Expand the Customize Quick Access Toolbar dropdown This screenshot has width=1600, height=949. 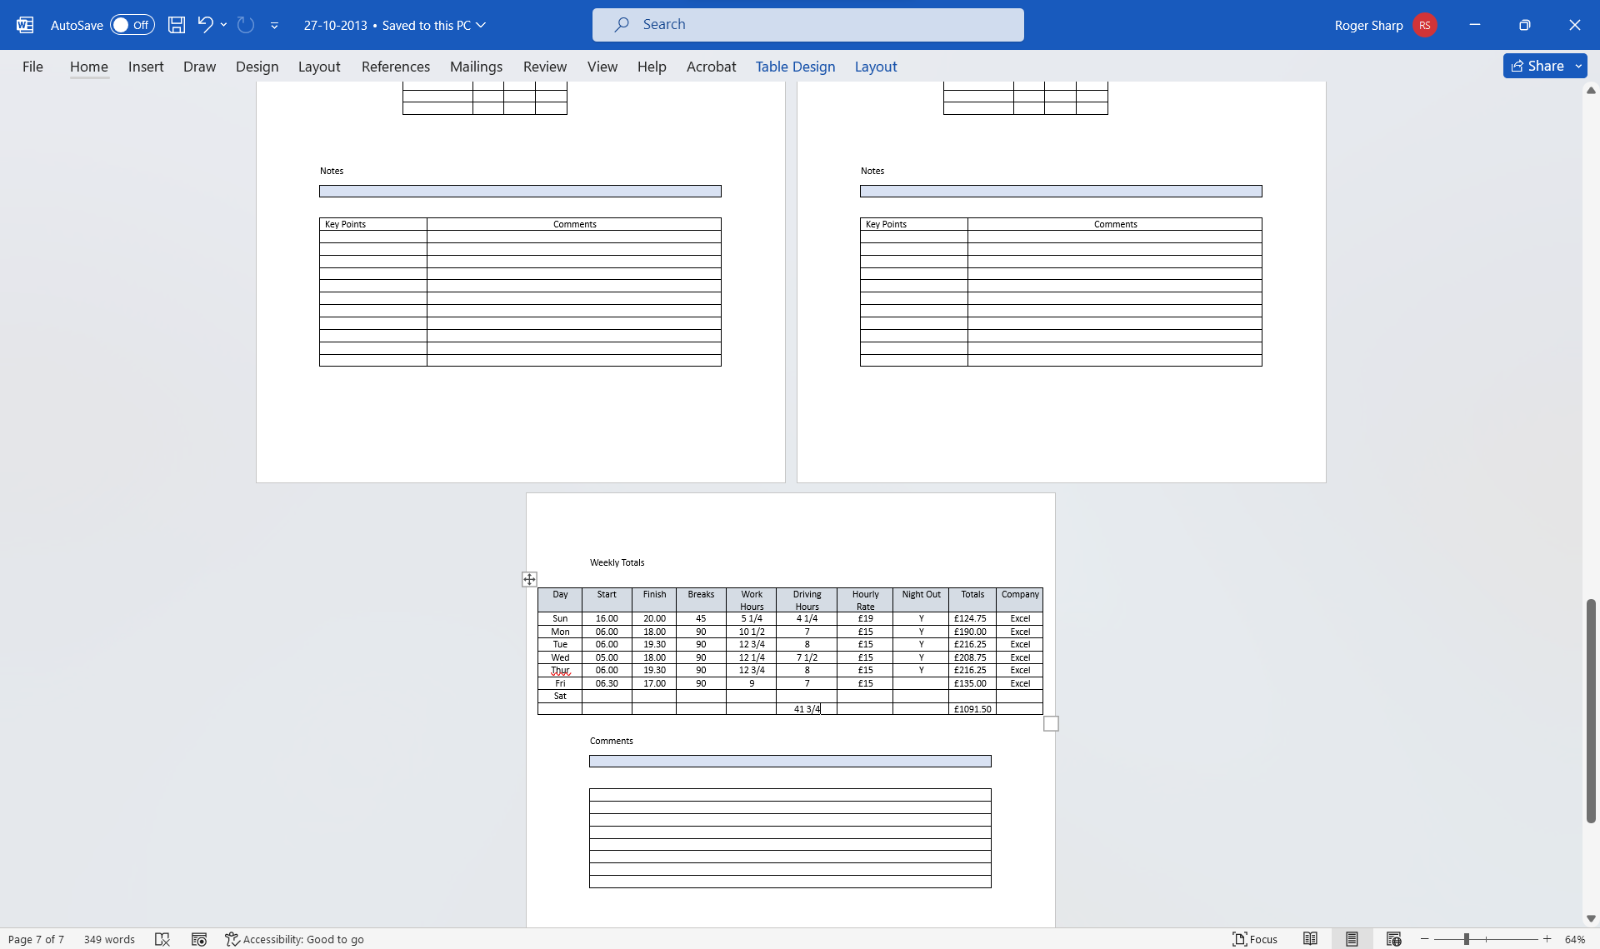(273, 24)
